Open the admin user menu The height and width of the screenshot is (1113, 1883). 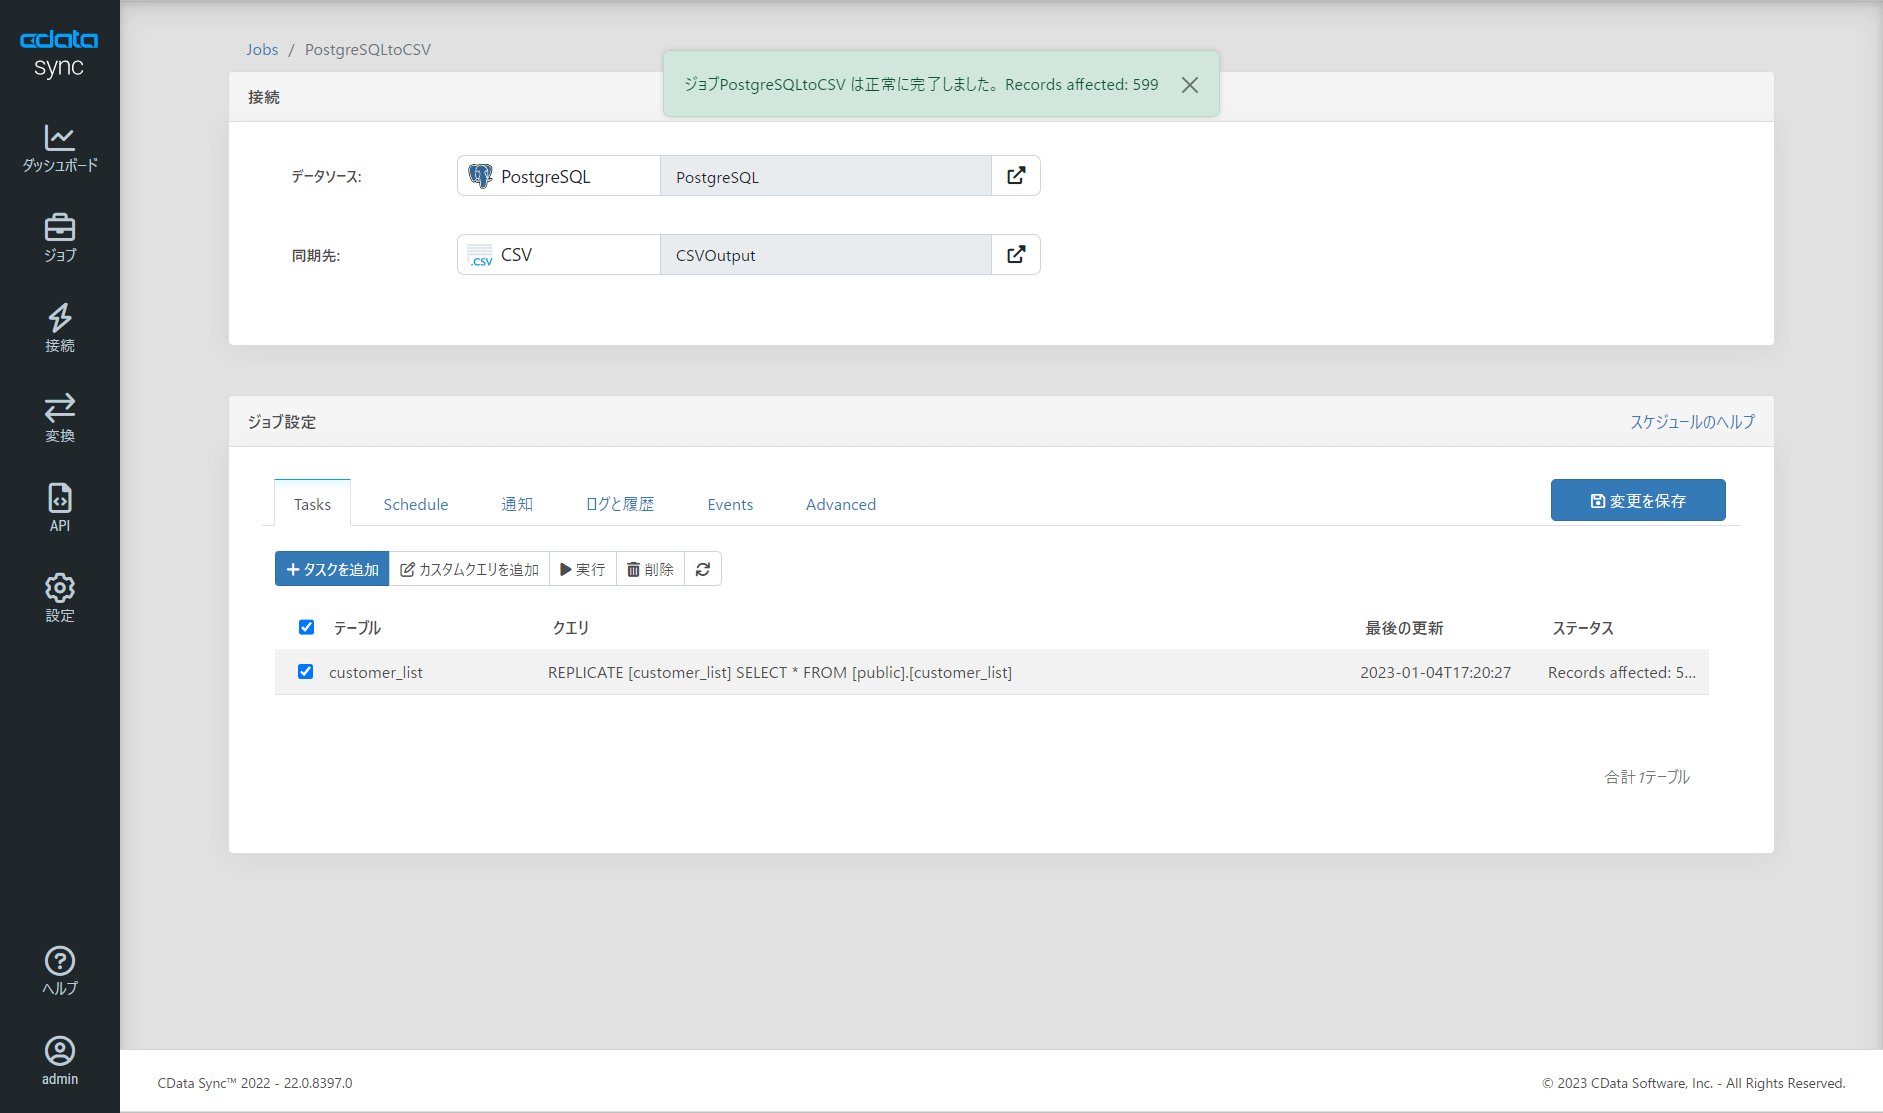(x=60, y=1061)
